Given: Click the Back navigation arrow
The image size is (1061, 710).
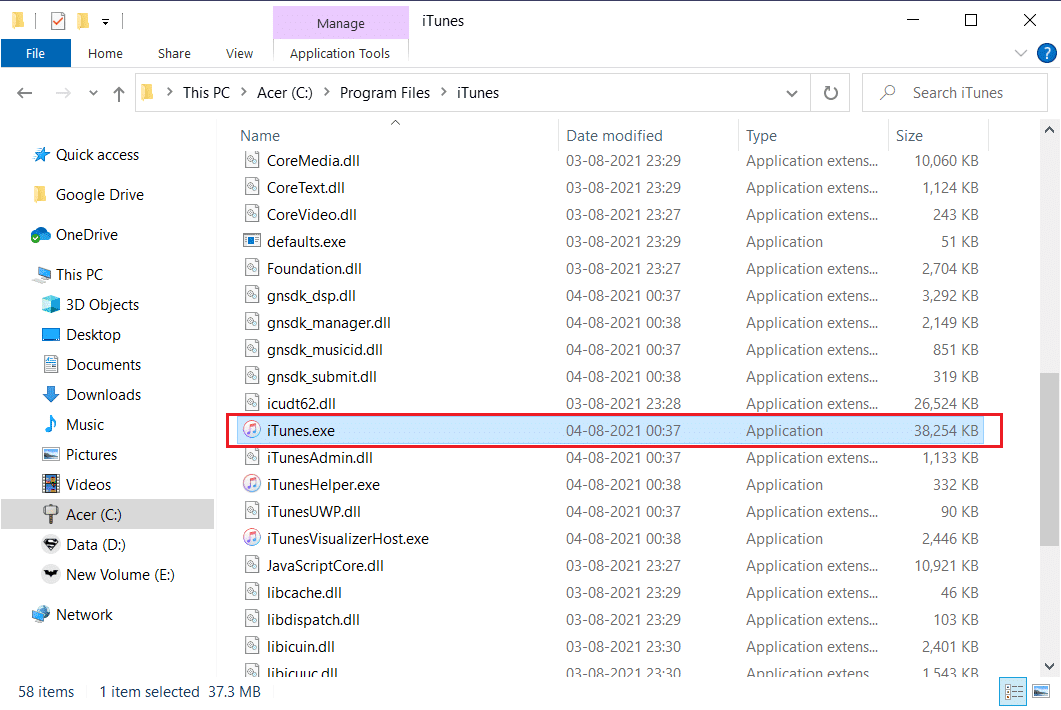Looking at the screenshot, I should click(24, 92).
